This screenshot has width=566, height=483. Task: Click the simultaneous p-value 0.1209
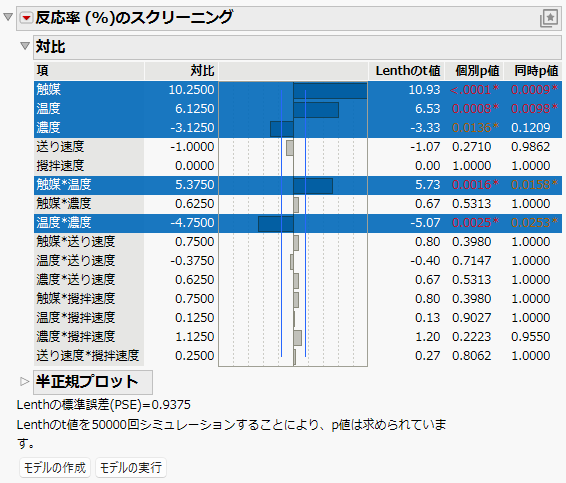531,128
